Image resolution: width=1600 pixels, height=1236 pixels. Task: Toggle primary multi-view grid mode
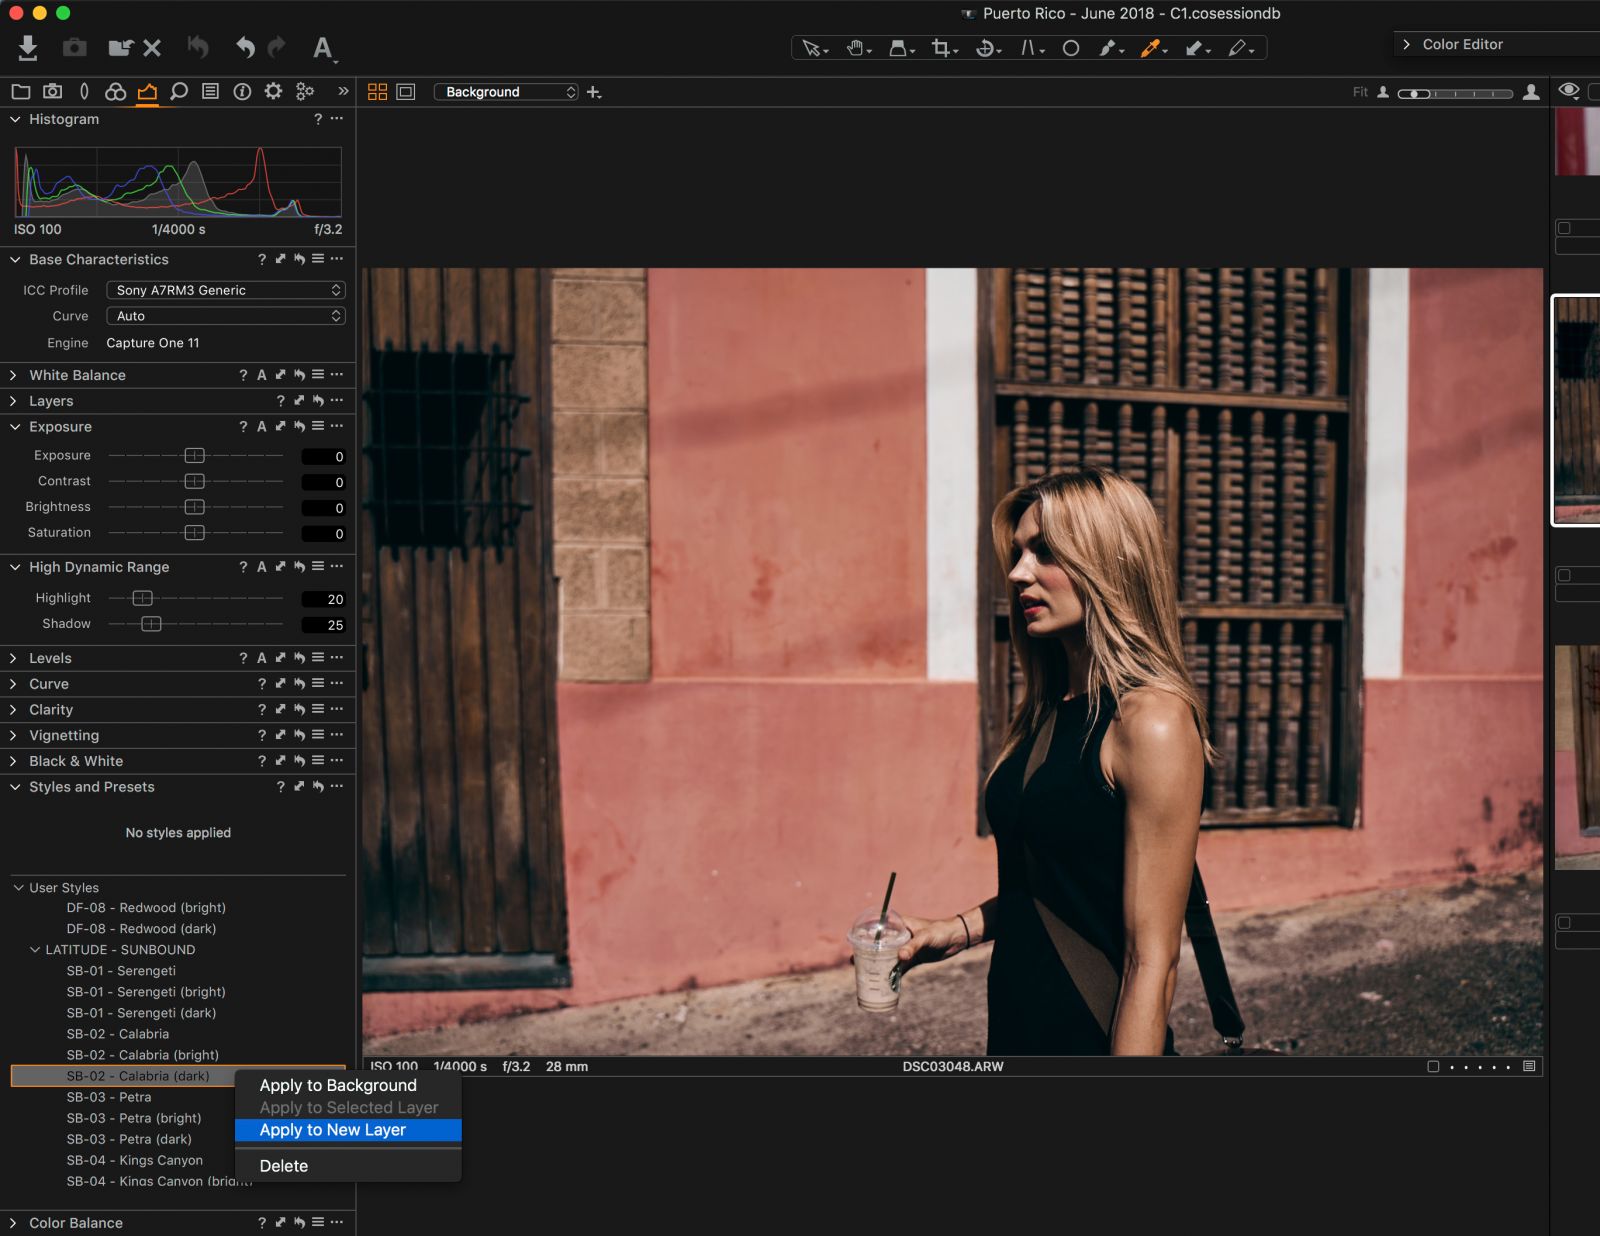click(377, 91)
